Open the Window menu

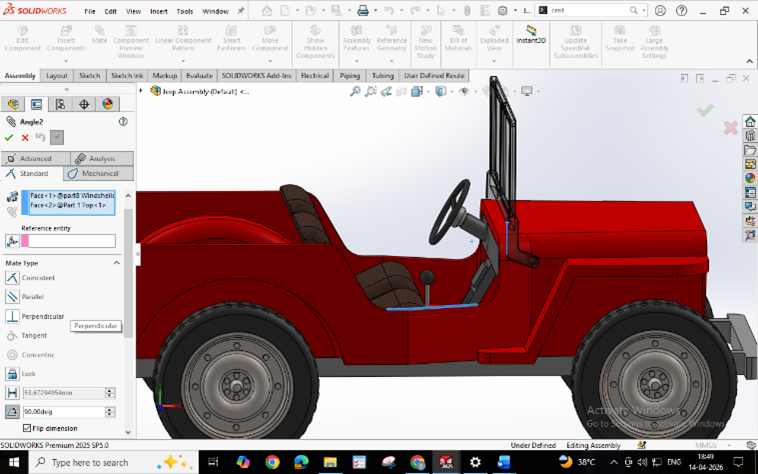215,11
